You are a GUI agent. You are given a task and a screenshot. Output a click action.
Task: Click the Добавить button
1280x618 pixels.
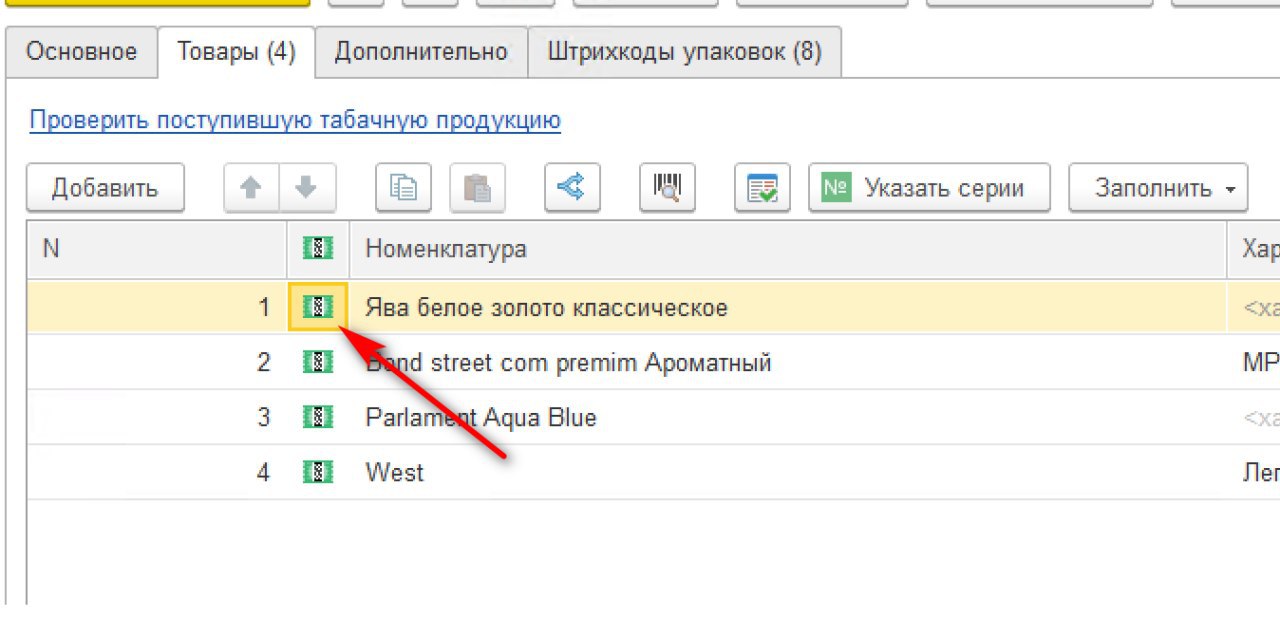point(105,188)
